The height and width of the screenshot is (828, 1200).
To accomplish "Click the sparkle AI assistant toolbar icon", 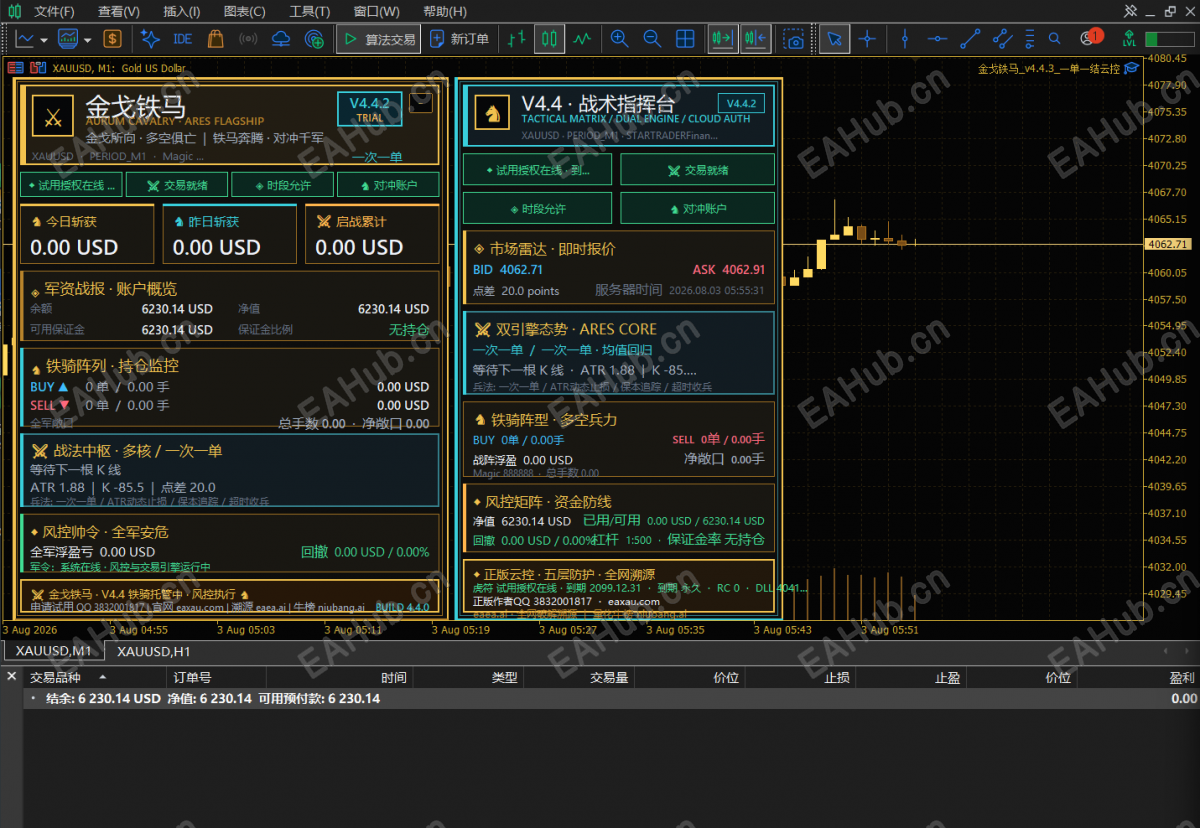I will pyautogui.click(x=150, y=39).
